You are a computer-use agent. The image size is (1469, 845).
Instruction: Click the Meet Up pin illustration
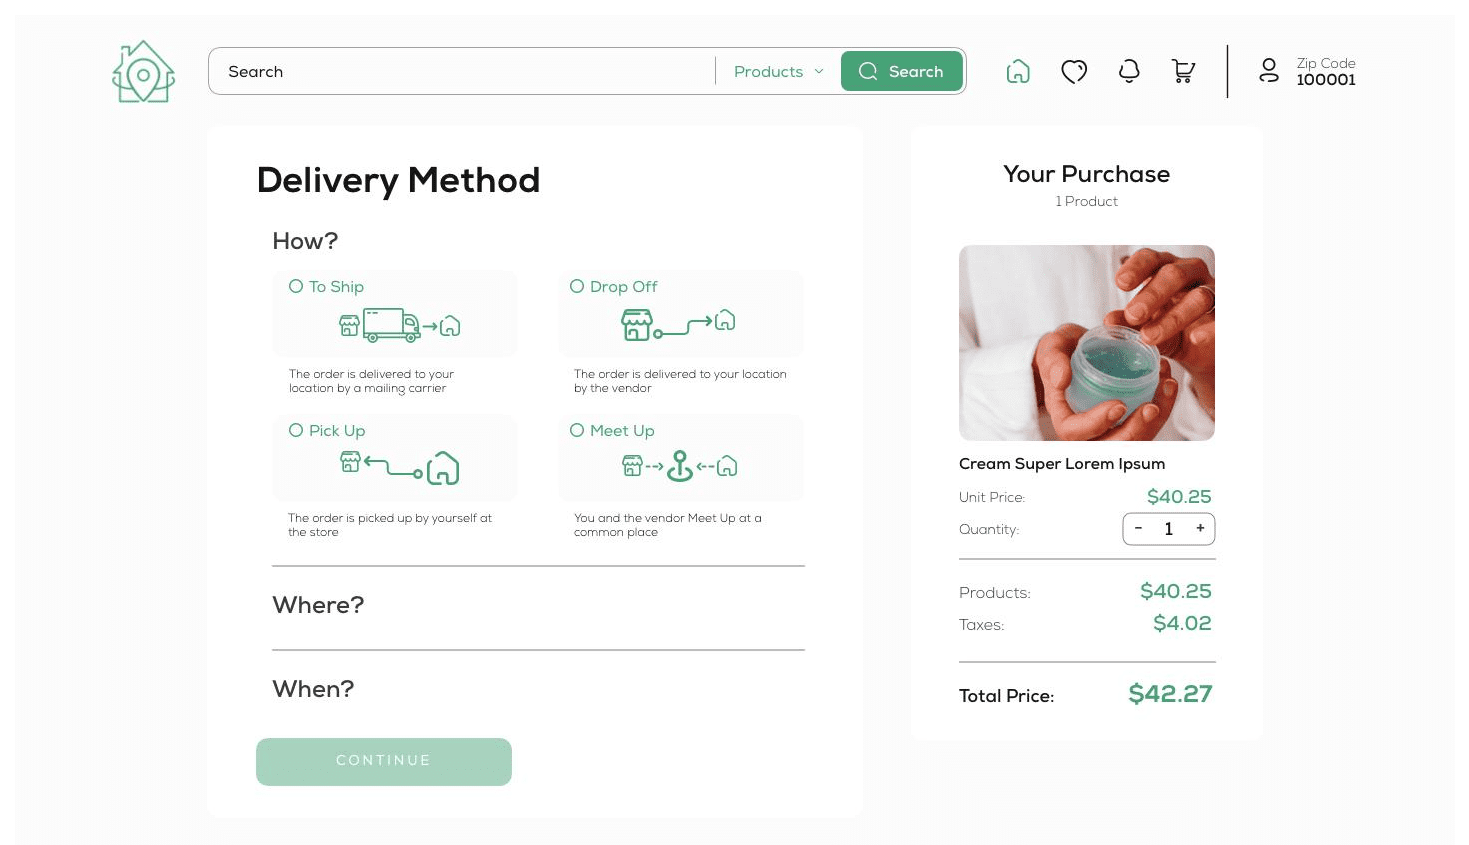[x=680, y=466]
